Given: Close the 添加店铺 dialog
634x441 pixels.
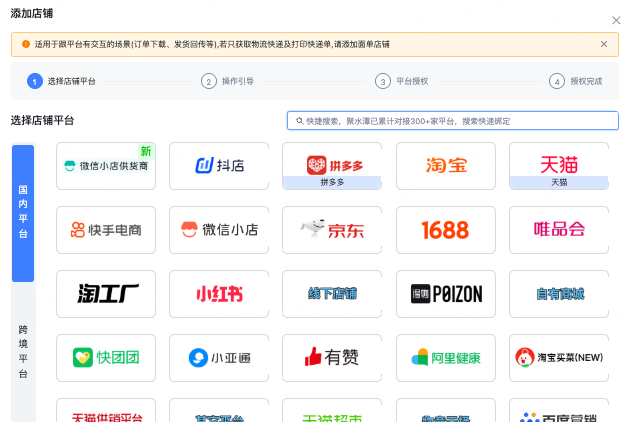Looking at the screenshot, I should [616, 20].
